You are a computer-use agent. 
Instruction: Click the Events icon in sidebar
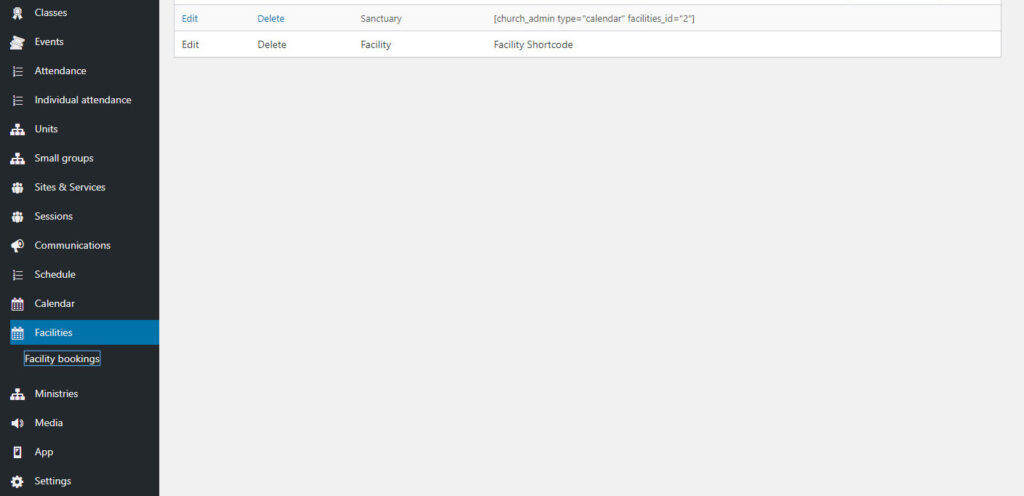pyautogui.click(x=17, y=42)
